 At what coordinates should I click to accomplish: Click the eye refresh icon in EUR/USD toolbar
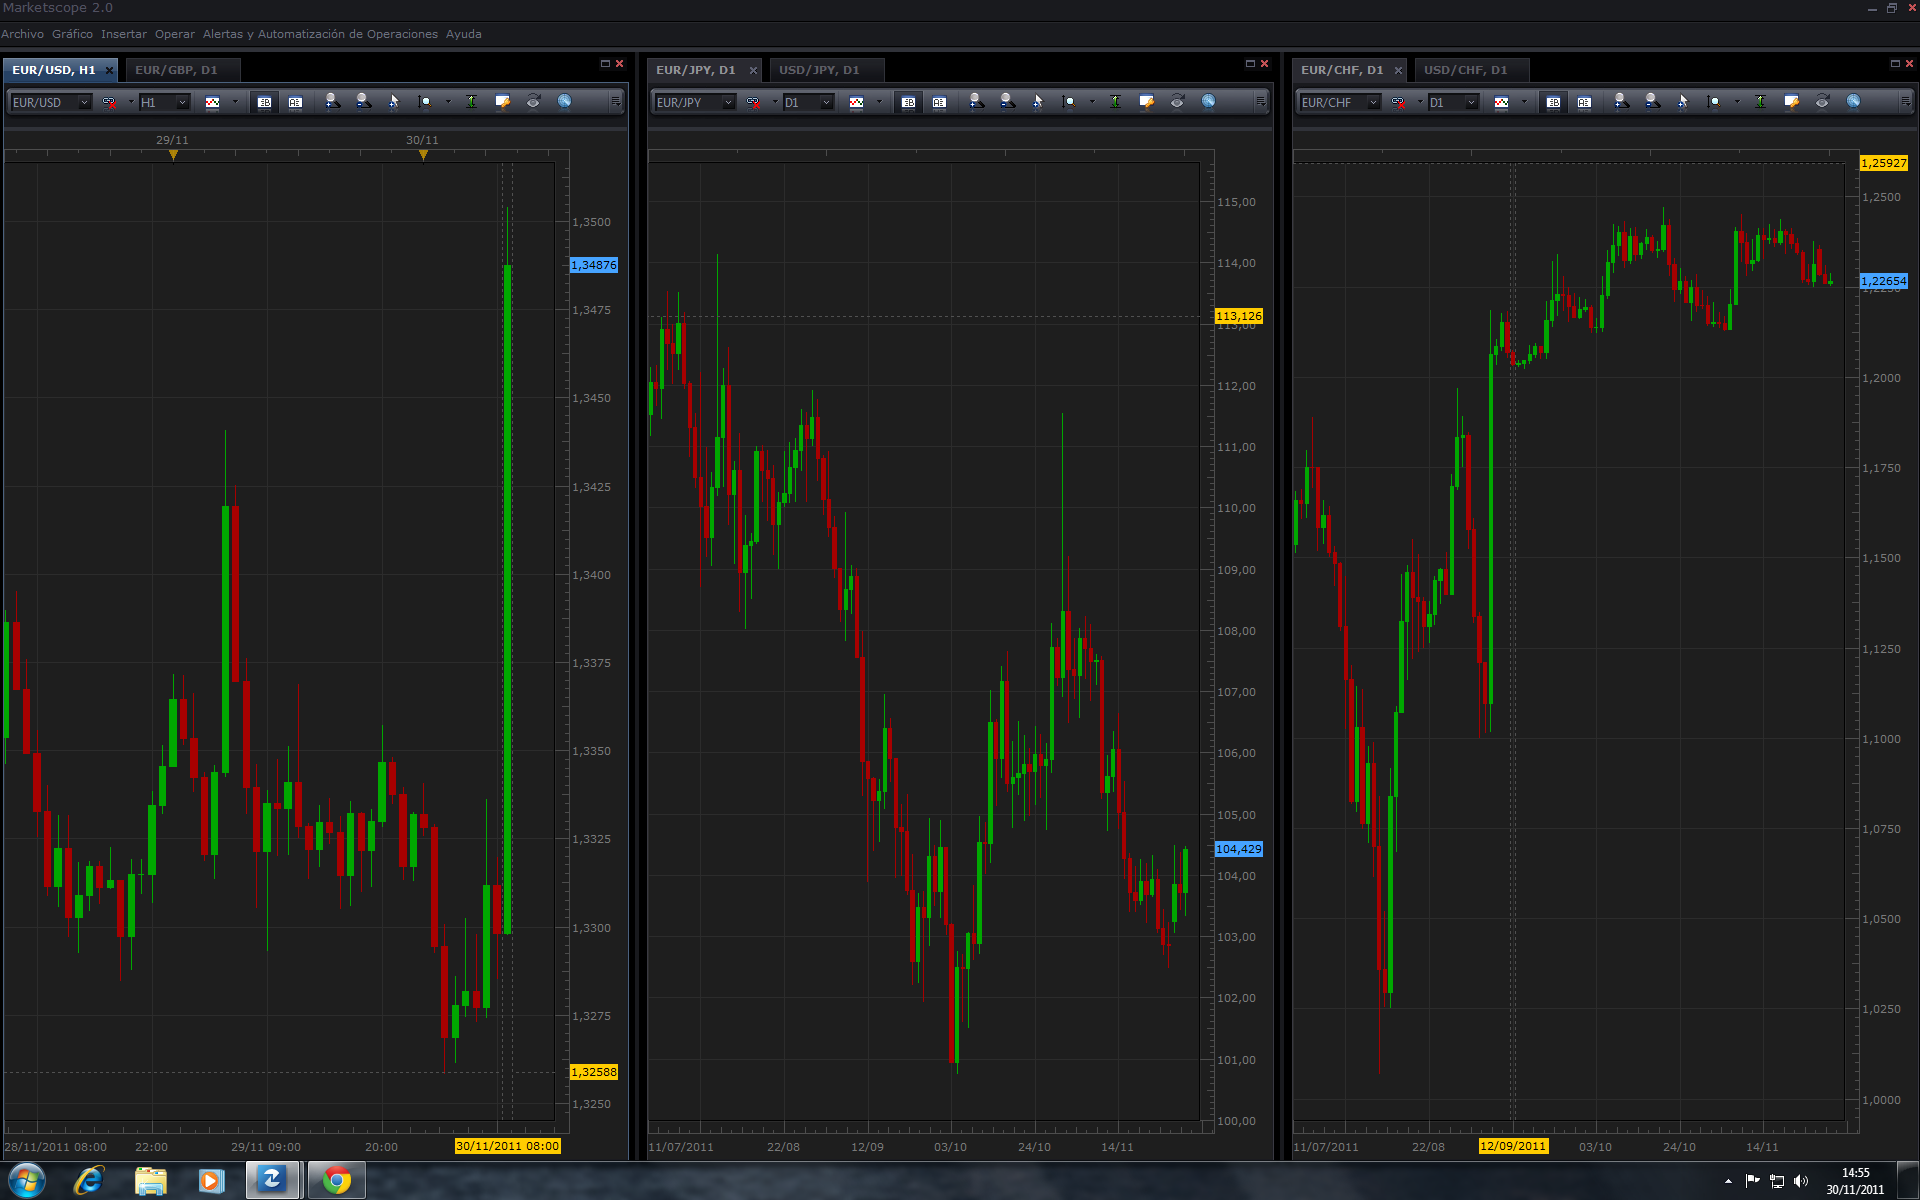tap(534, 102)
